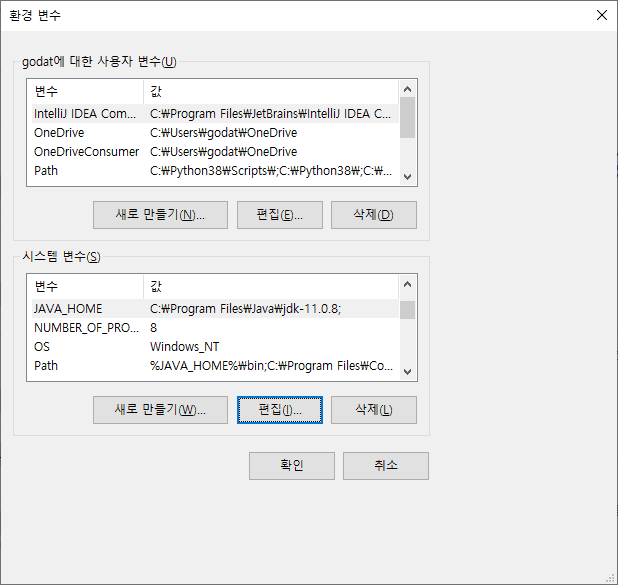Click the Windows_NT value cell
This screenshot has width=618, height=585.
pyautogui.click(x=184, y=347)
